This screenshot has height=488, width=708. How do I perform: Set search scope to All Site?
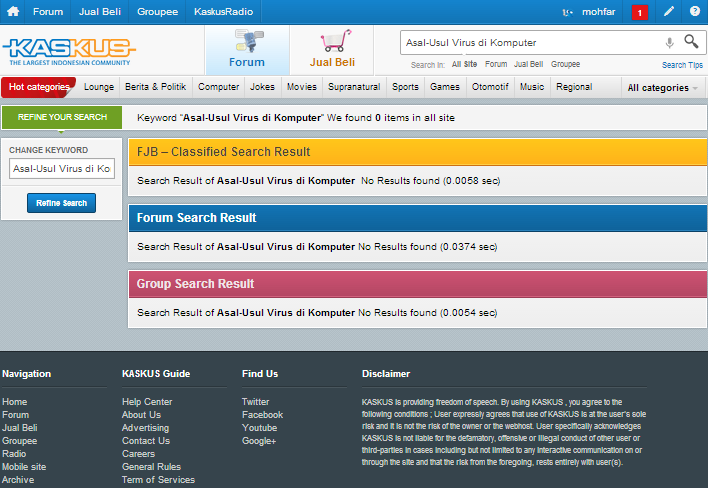click(x=464, y=64)
